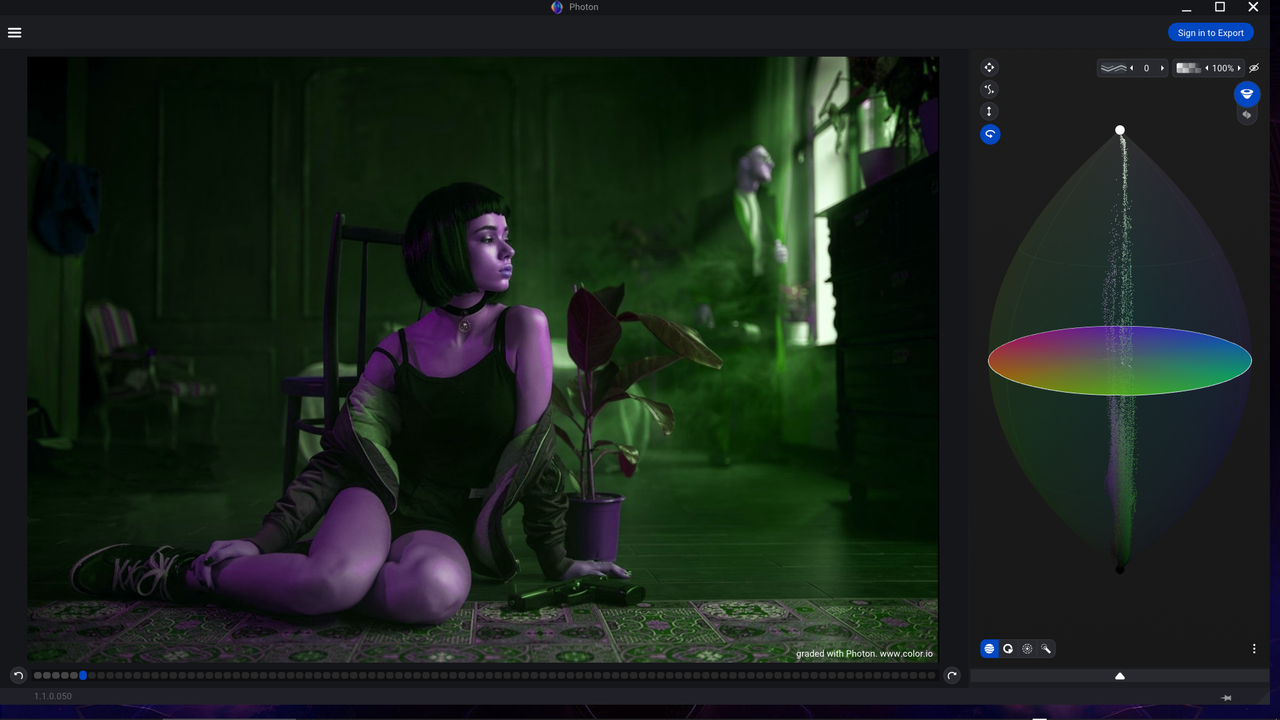Screen dimensions: 1280x720
Task: Switch to striped sphere view mode
Action: point(989,649)
